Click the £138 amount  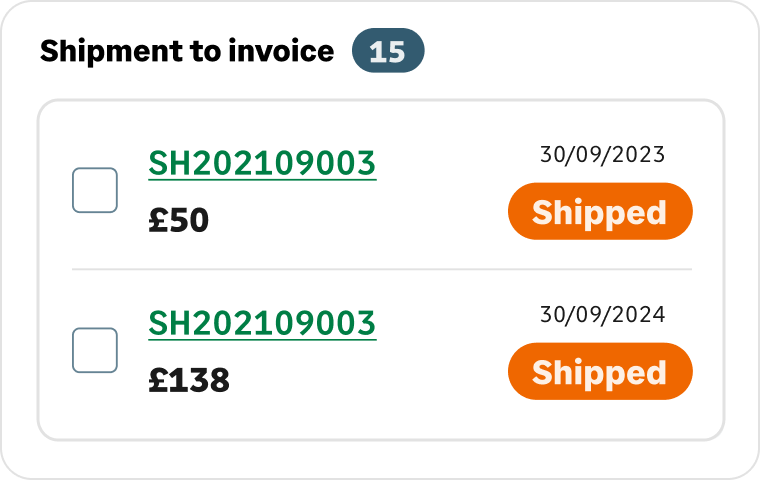click(x=189, y=381)
